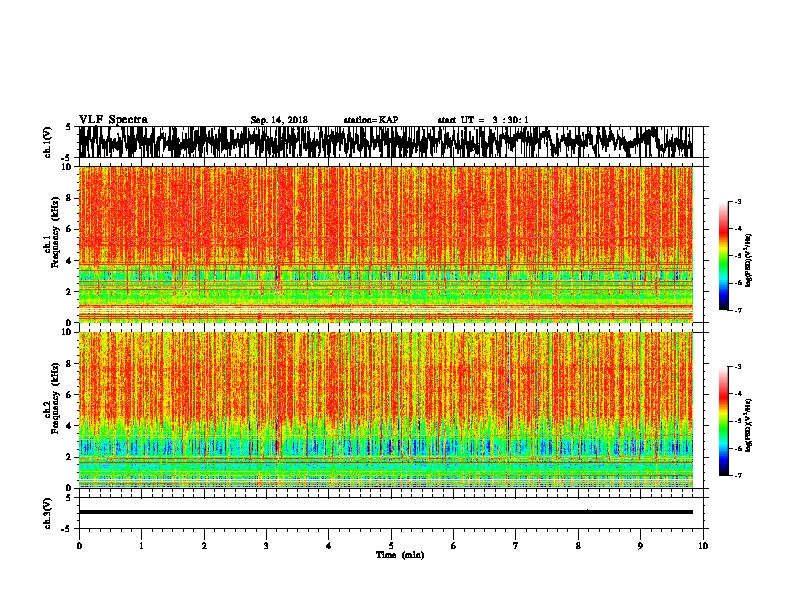Click the flat ch.3 voltage trace line
Screen dimensions: 792x612
pyautogui.click(x=386, y=512)
